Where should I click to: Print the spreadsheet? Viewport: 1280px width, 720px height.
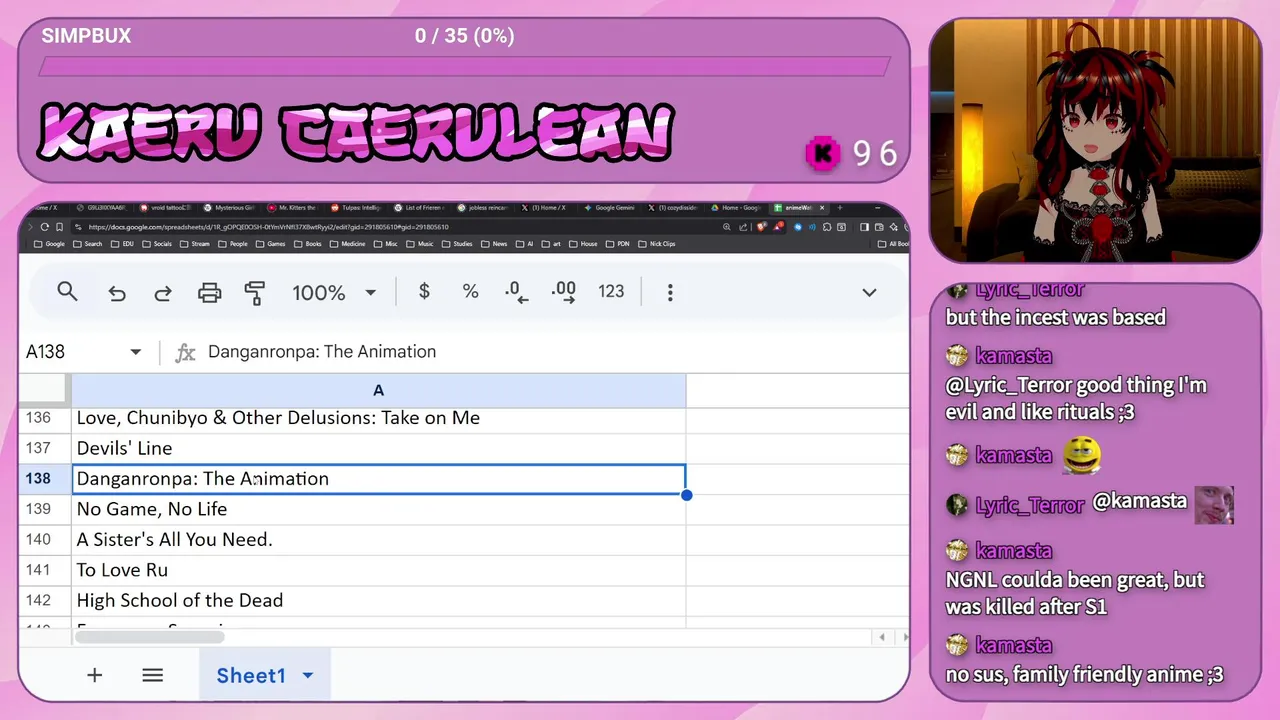[209, 293]
